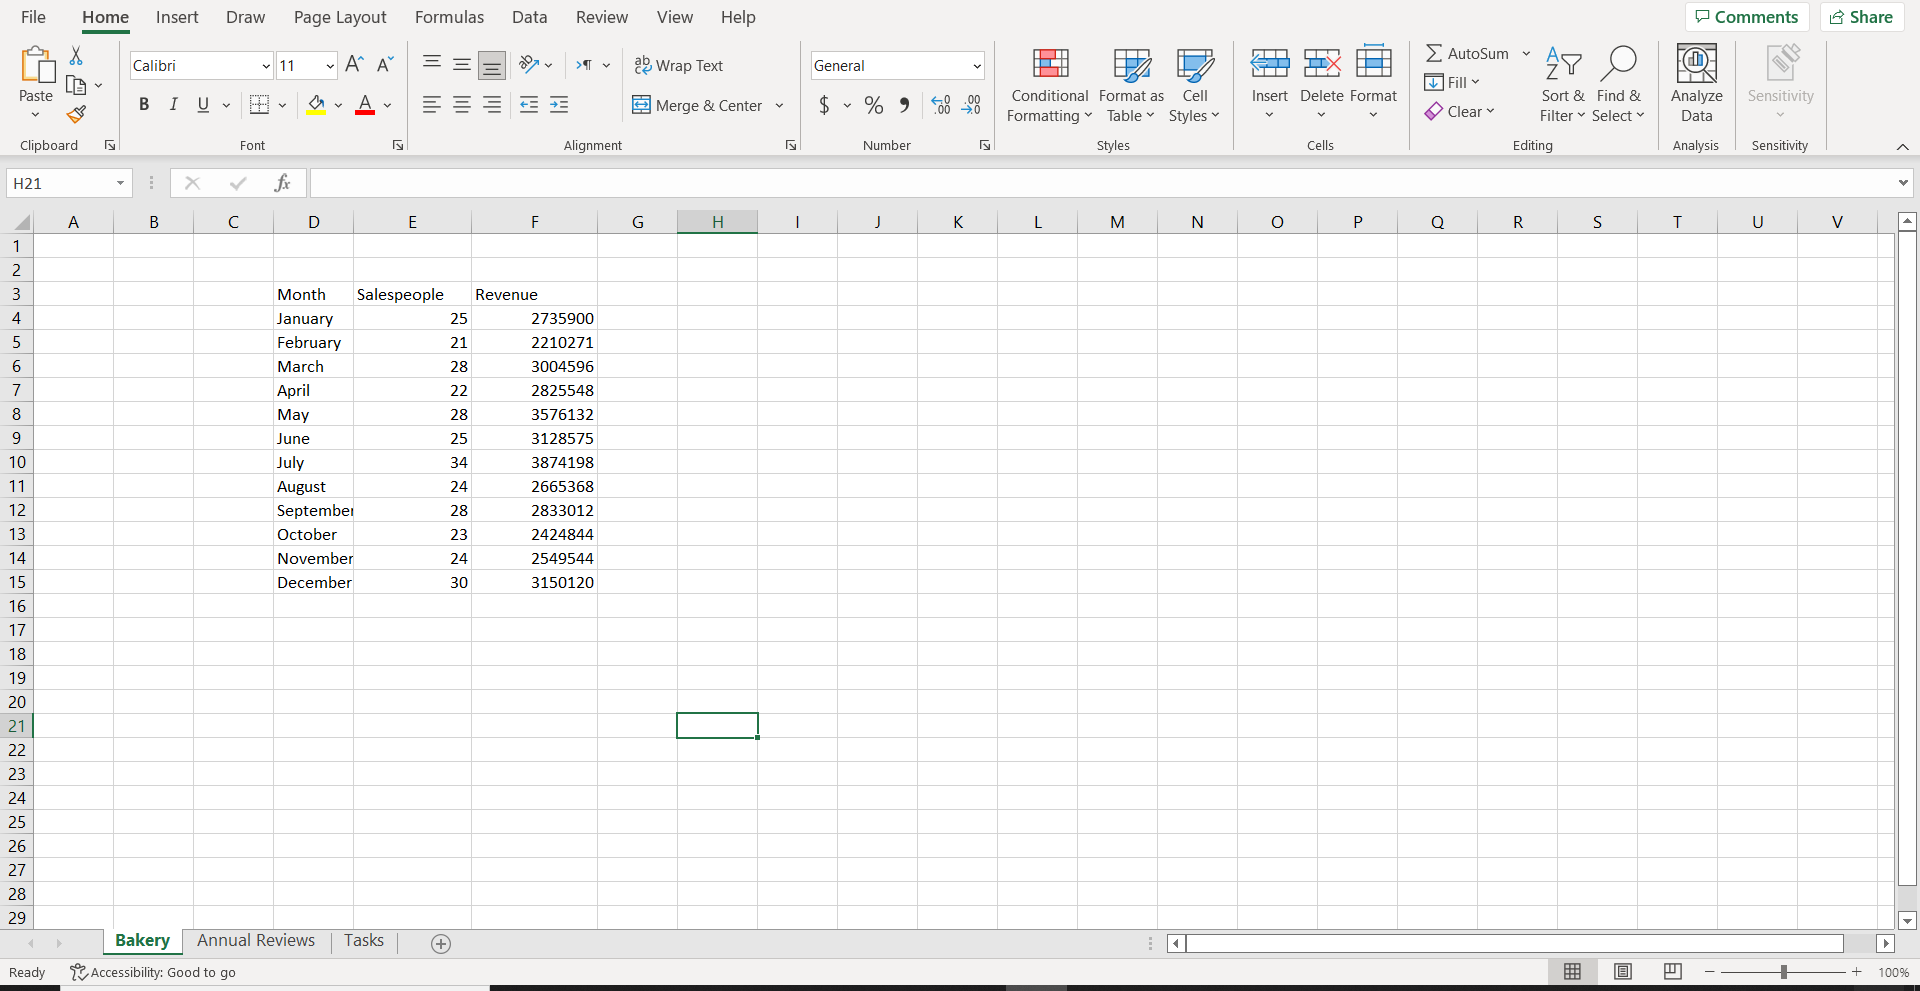Switch to Page Layout view button
1920x991 pixels.
(x=1623, y=972)
